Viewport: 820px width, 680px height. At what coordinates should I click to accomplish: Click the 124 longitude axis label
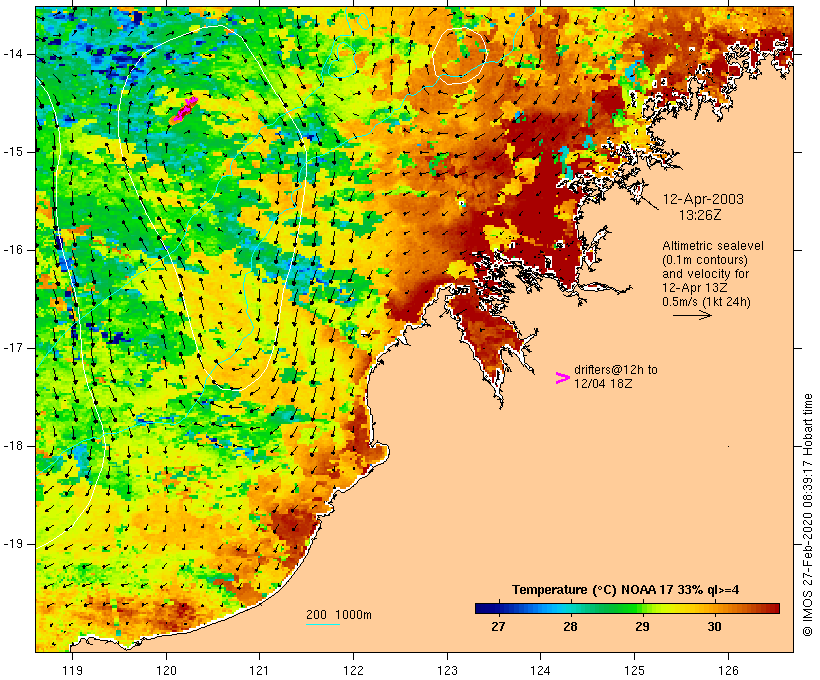point(540,670)
